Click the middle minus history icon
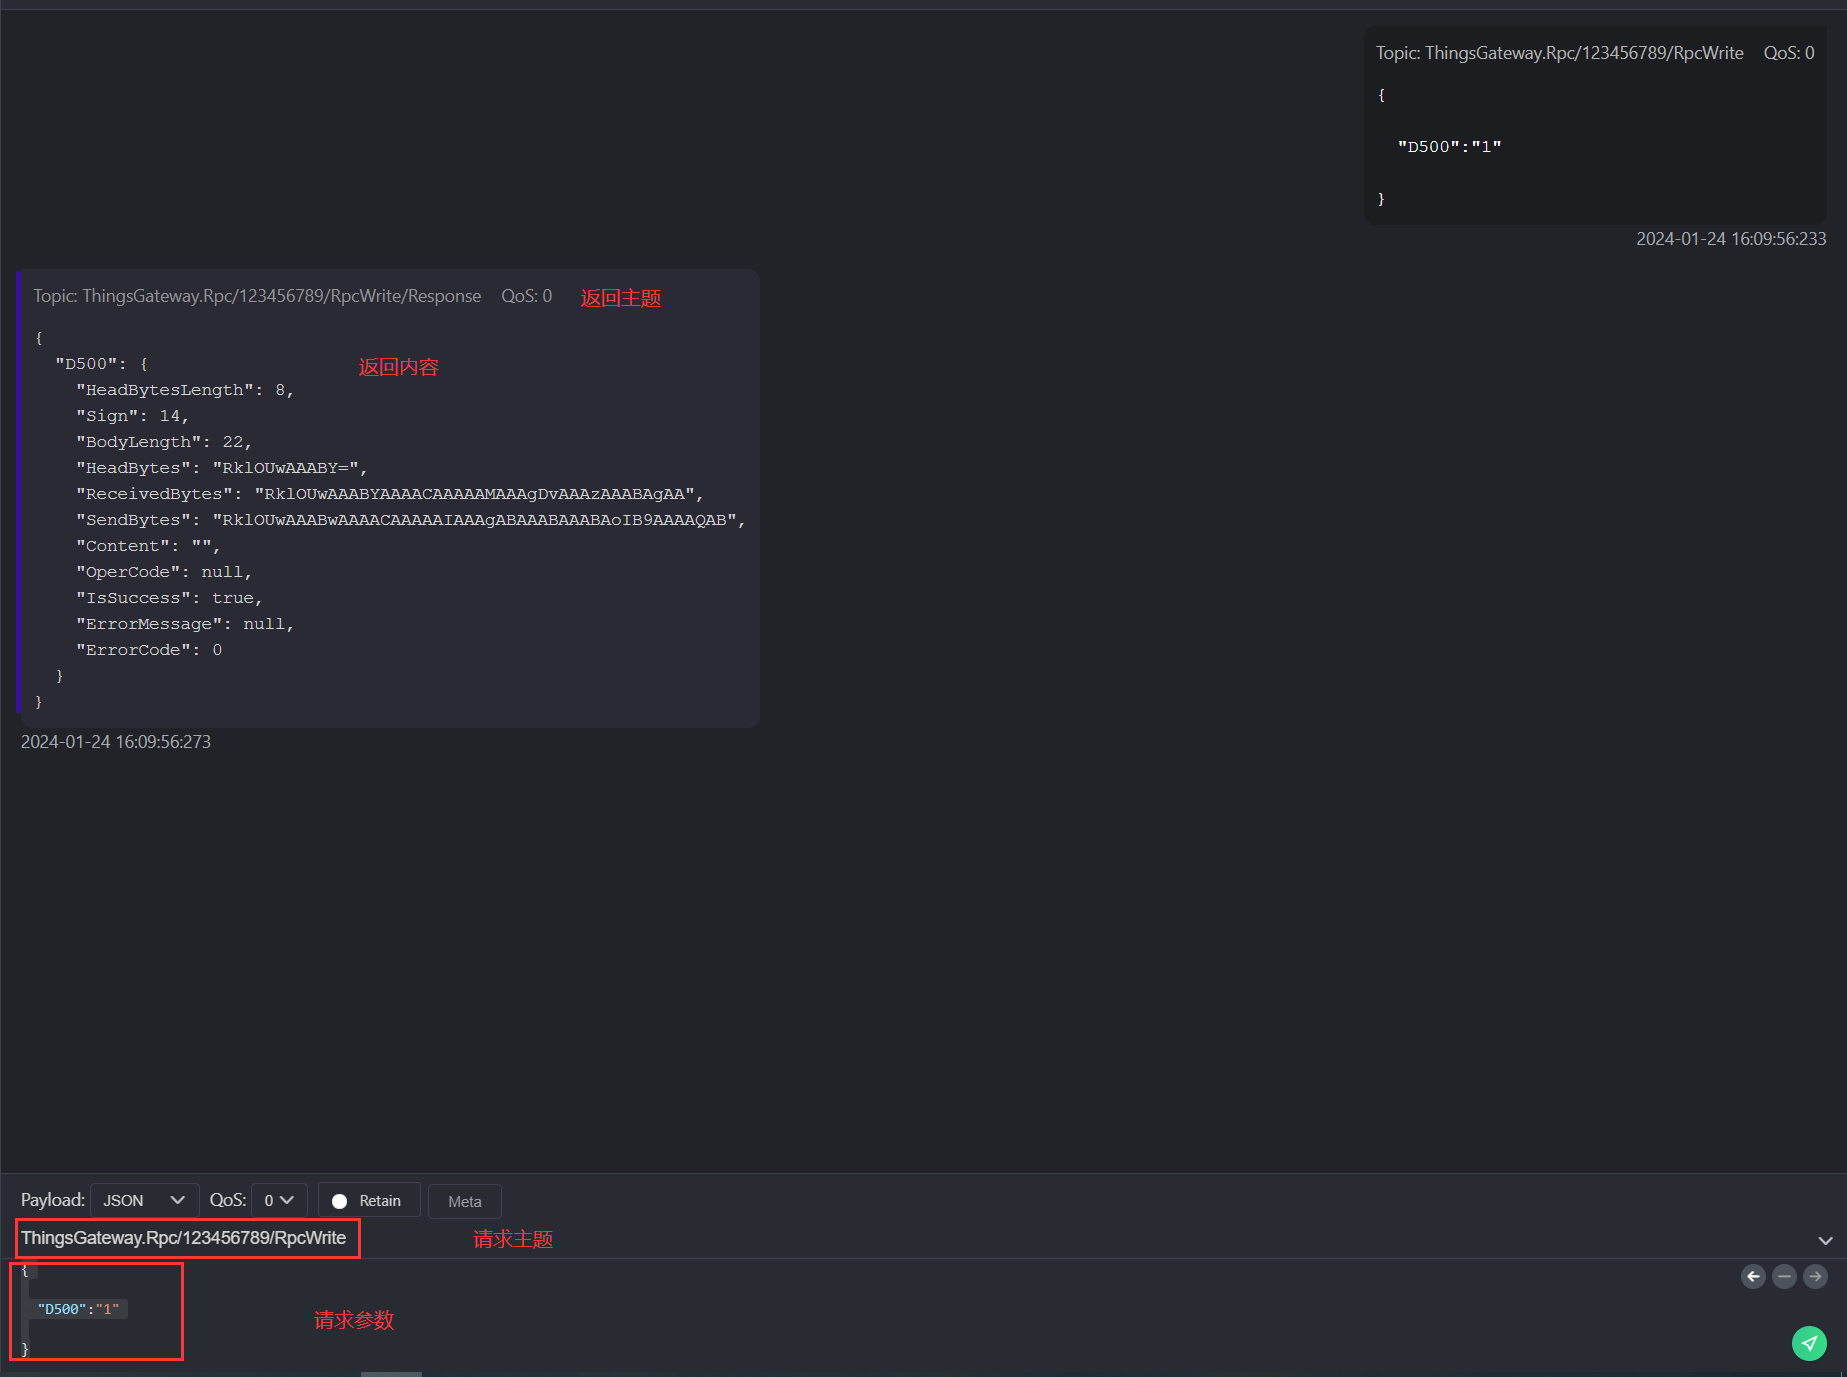Image resolution: width=1847 pixels, height=1377 pixels. pos(1784,1276)
